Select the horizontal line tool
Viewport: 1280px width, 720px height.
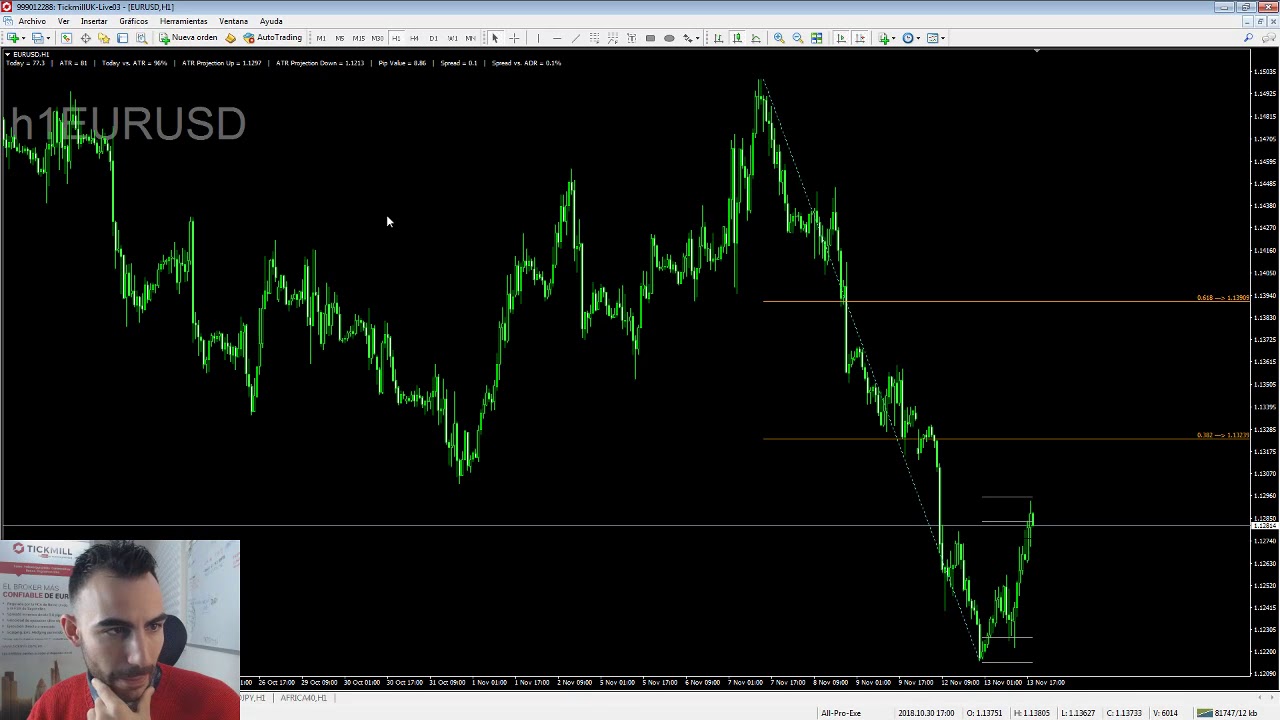click(557, 38)
